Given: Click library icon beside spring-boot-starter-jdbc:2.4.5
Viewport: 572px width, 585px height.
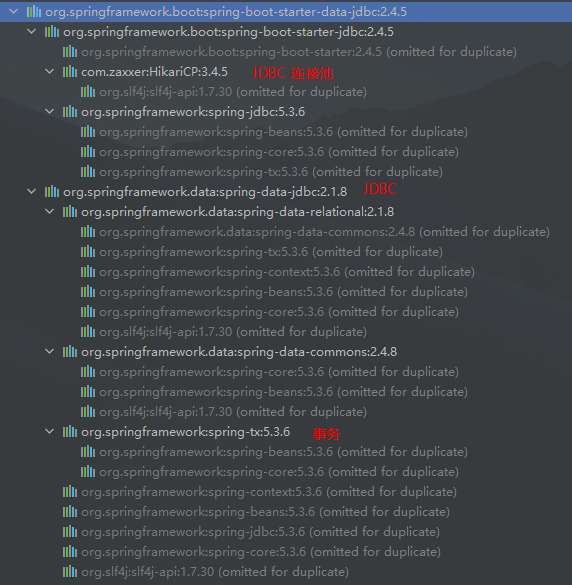Looking at the screenshot, I should pos(52,32).
